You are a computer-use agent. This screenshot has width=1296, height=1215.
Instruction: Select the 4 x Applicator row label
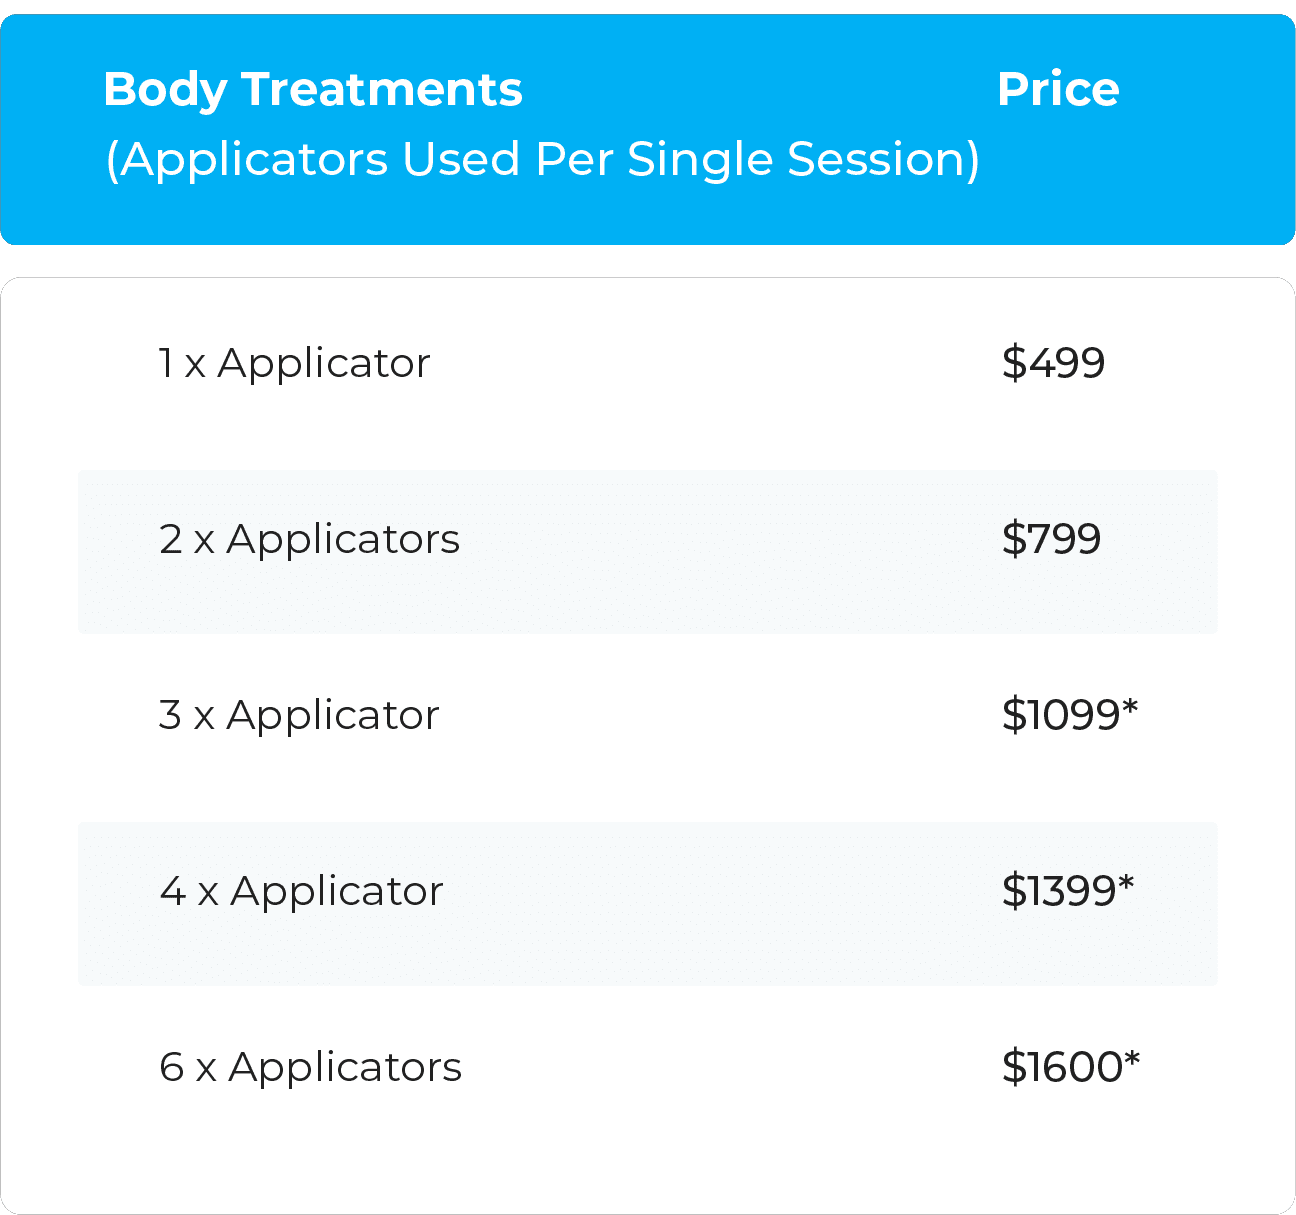(x=301, y=892)
